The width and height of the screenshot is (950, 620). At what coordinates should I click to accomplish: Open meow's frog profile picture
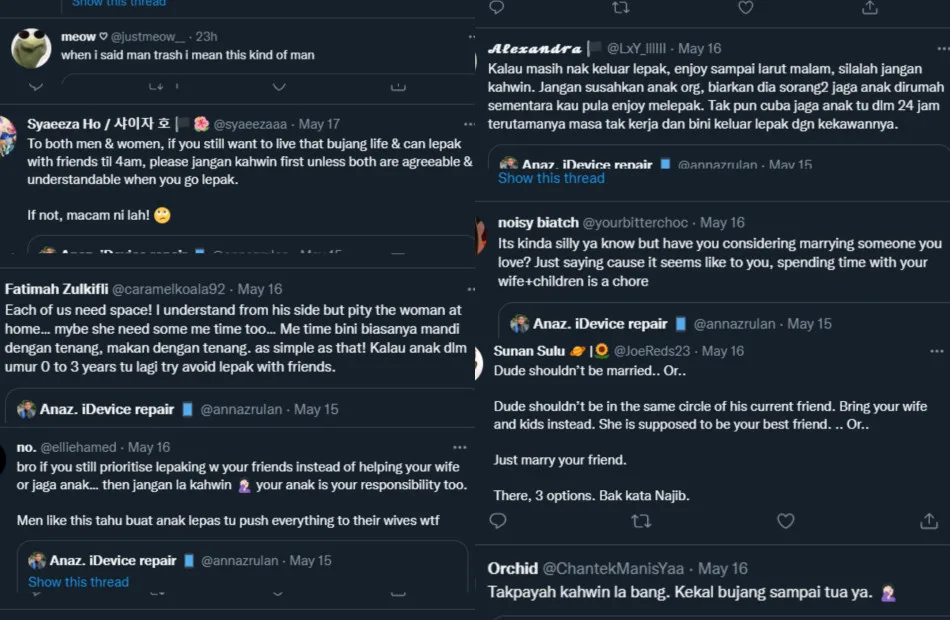pos(31,47)
